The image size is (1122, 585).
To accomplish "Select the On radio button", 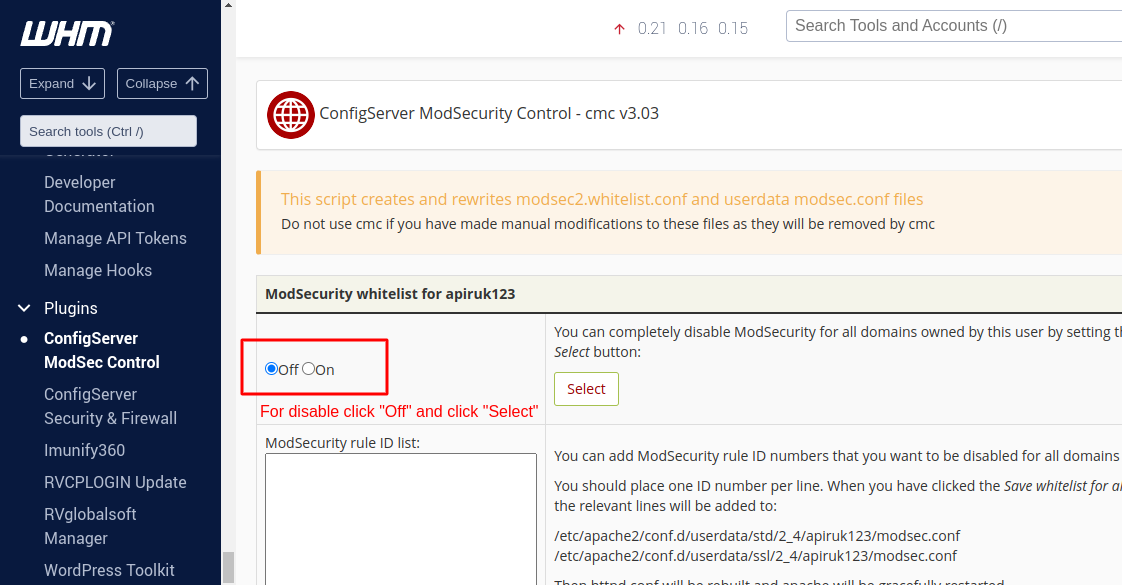I will point(308,369).
